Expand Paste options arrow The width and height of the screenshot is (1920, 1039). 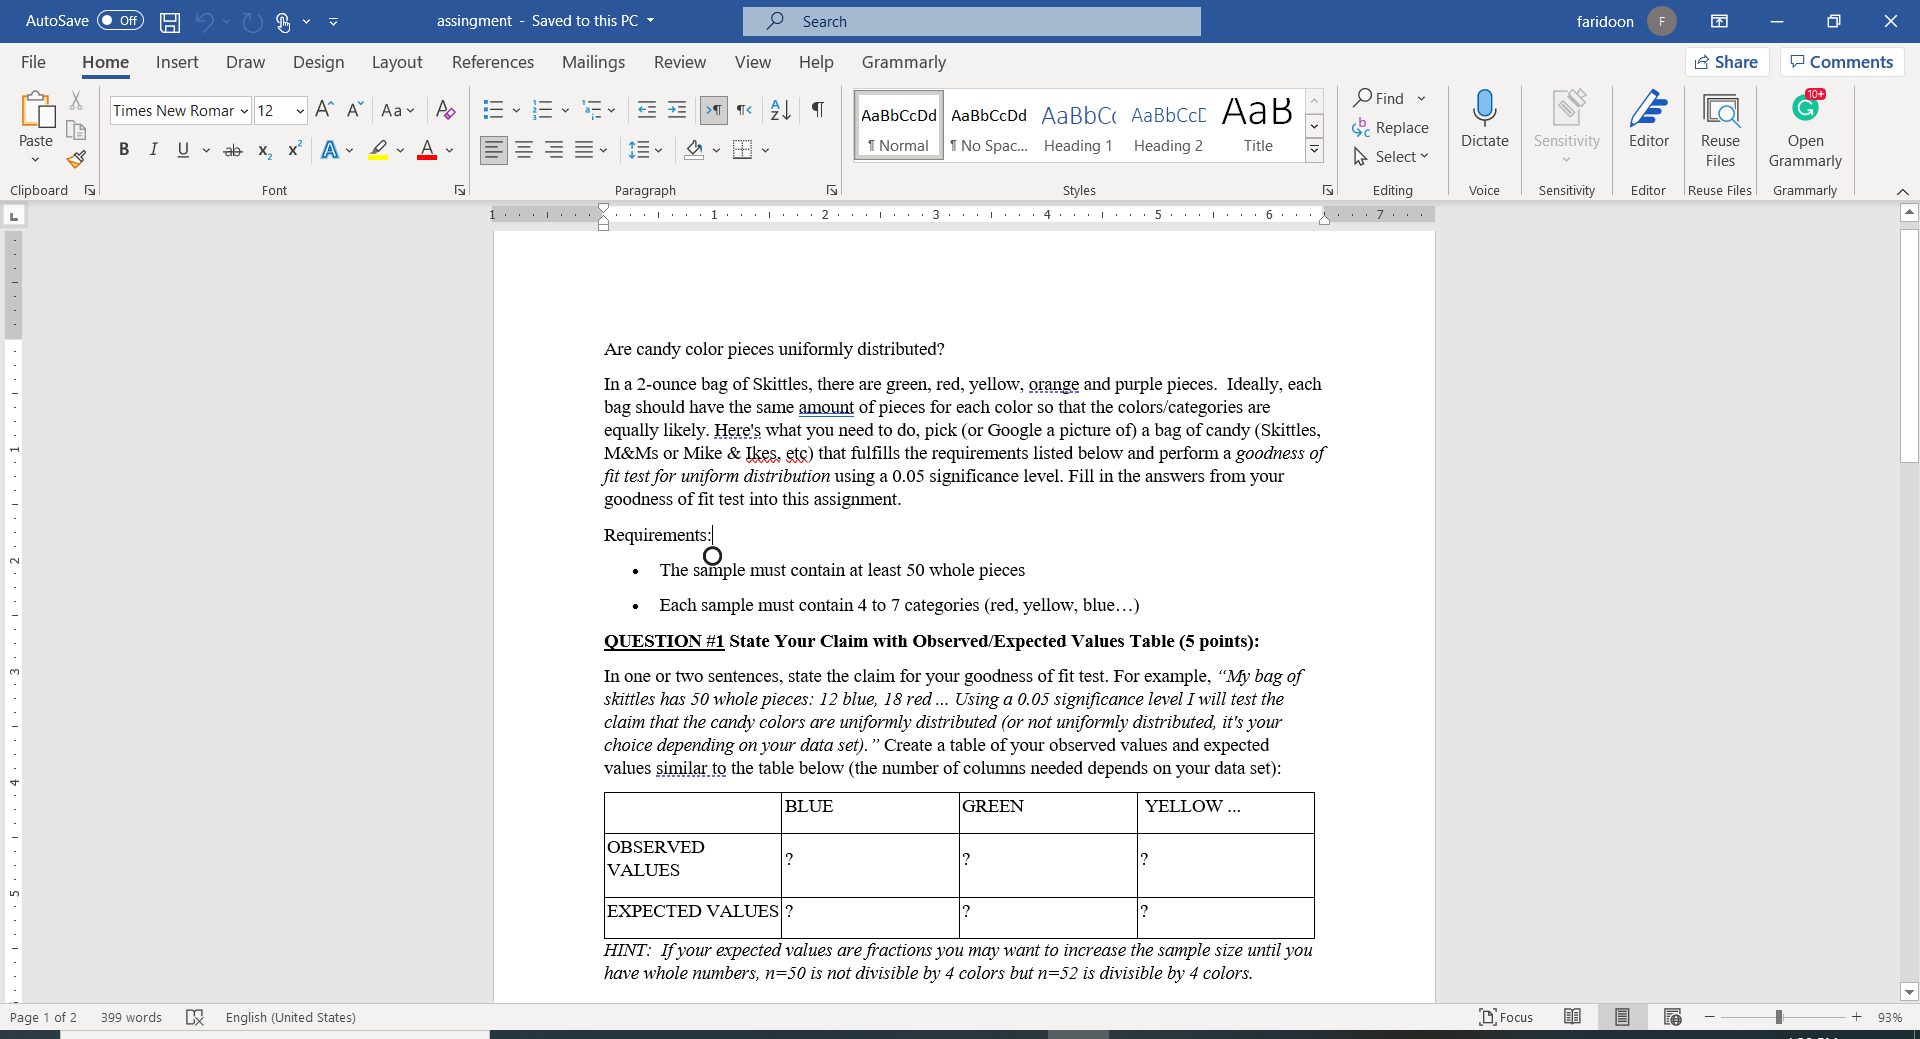coord(36,160)
